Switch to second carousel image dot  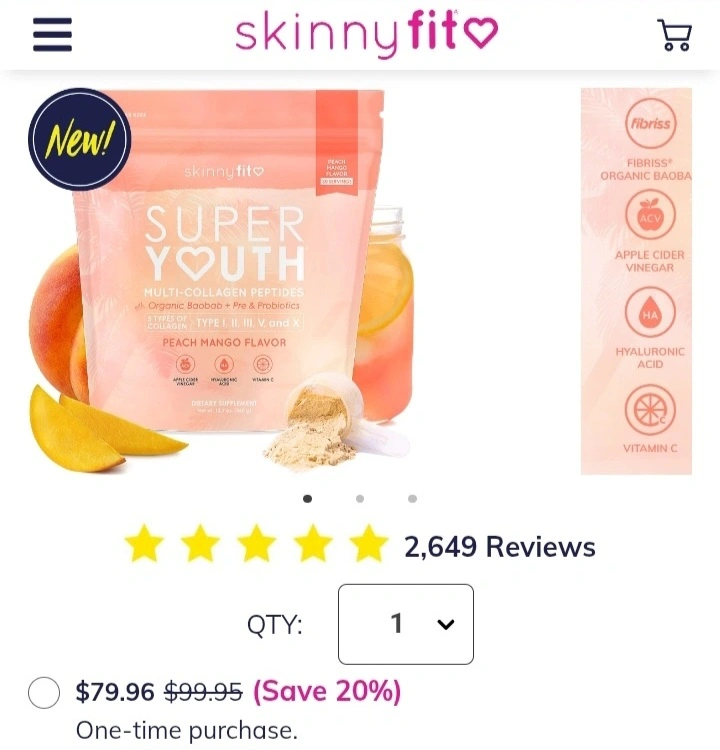click(360, 499)
